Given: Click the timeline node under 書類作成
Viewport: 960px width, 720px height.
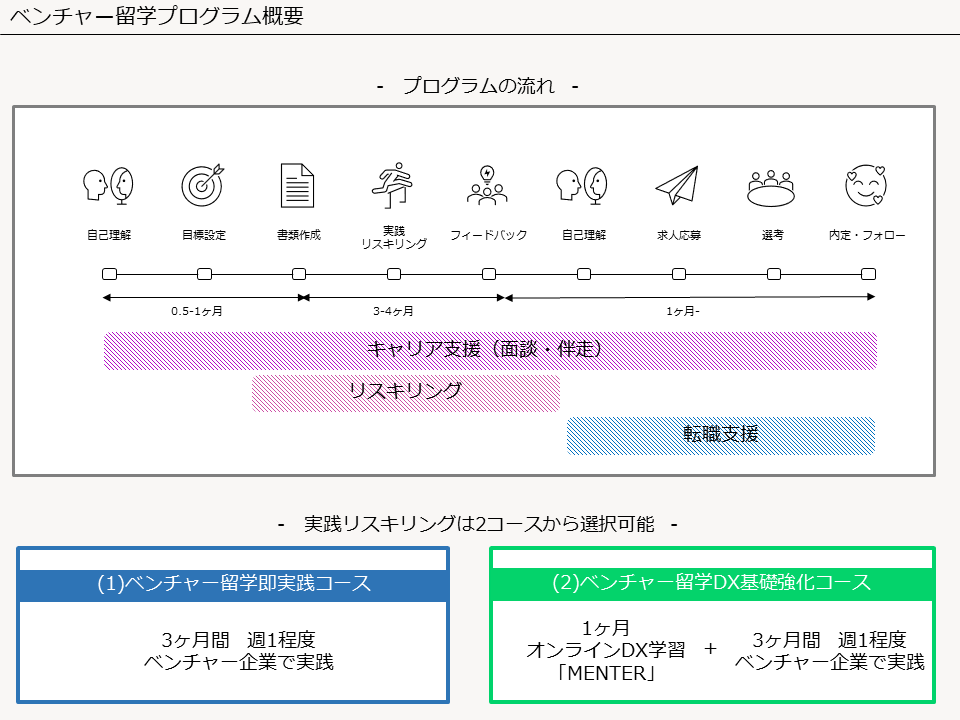Looking at the screenshot, I should pos(299,274).
